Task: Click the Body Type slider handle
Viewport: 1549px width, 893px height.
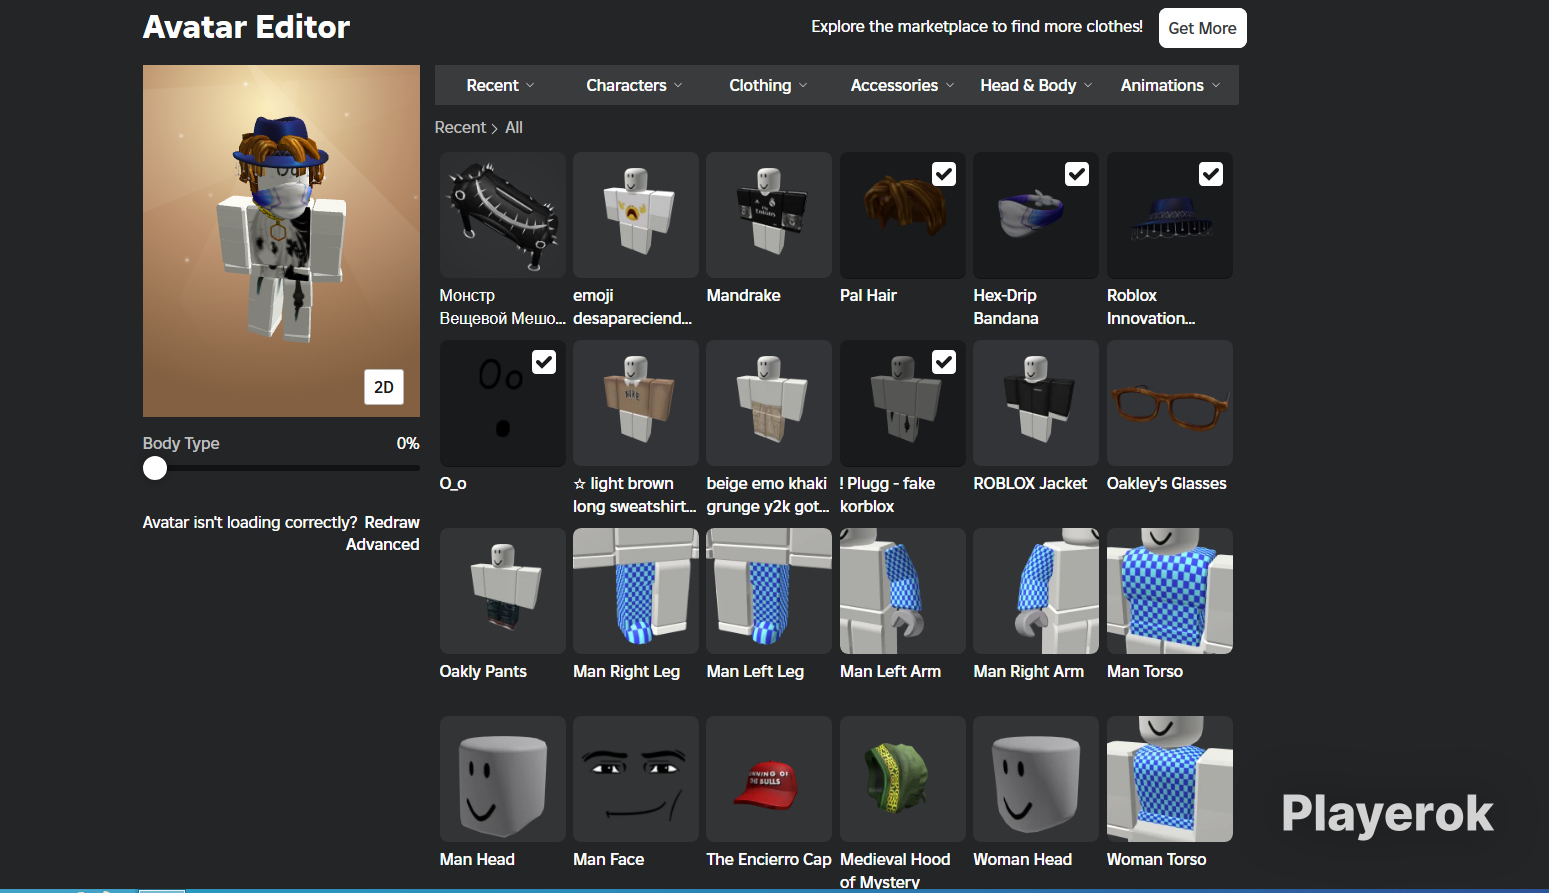Action: click(x=155, y=468)
